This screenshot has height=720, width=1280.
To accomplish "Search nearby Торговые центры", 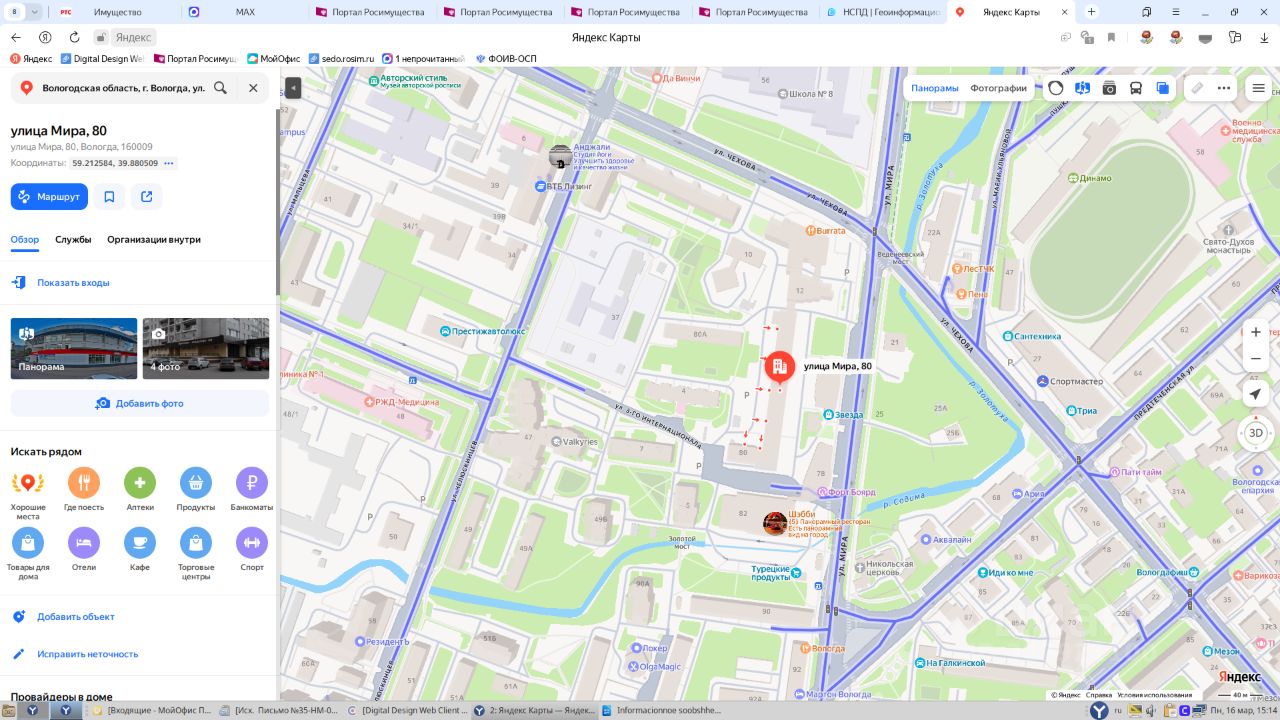I will click(x=196, y=555).
